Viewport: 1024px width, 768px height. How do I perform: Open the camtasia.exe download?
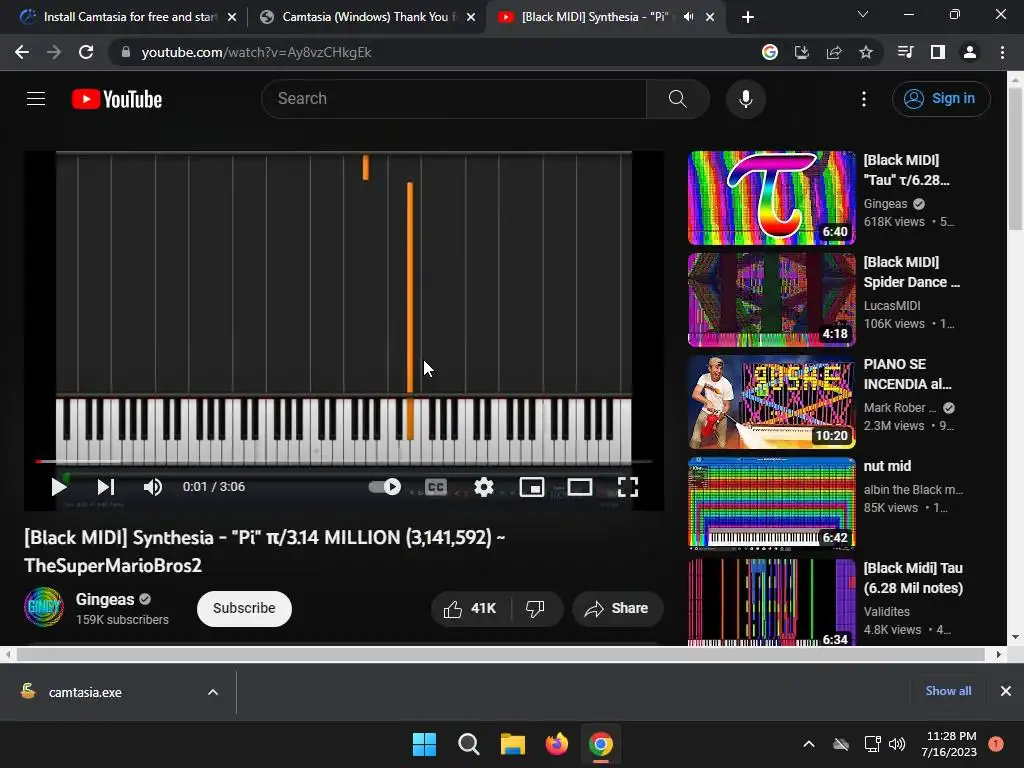(x=85, y=692)
